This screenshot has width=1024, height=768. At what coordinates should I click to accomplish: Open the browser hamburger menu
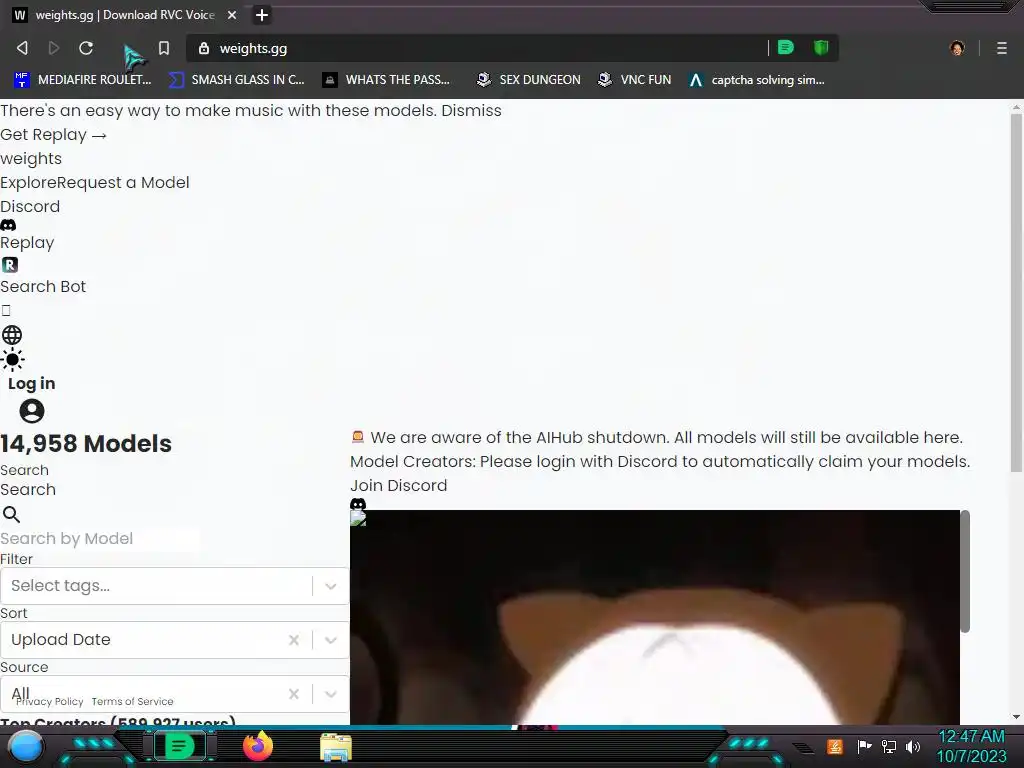click(x=1002, y=48)
